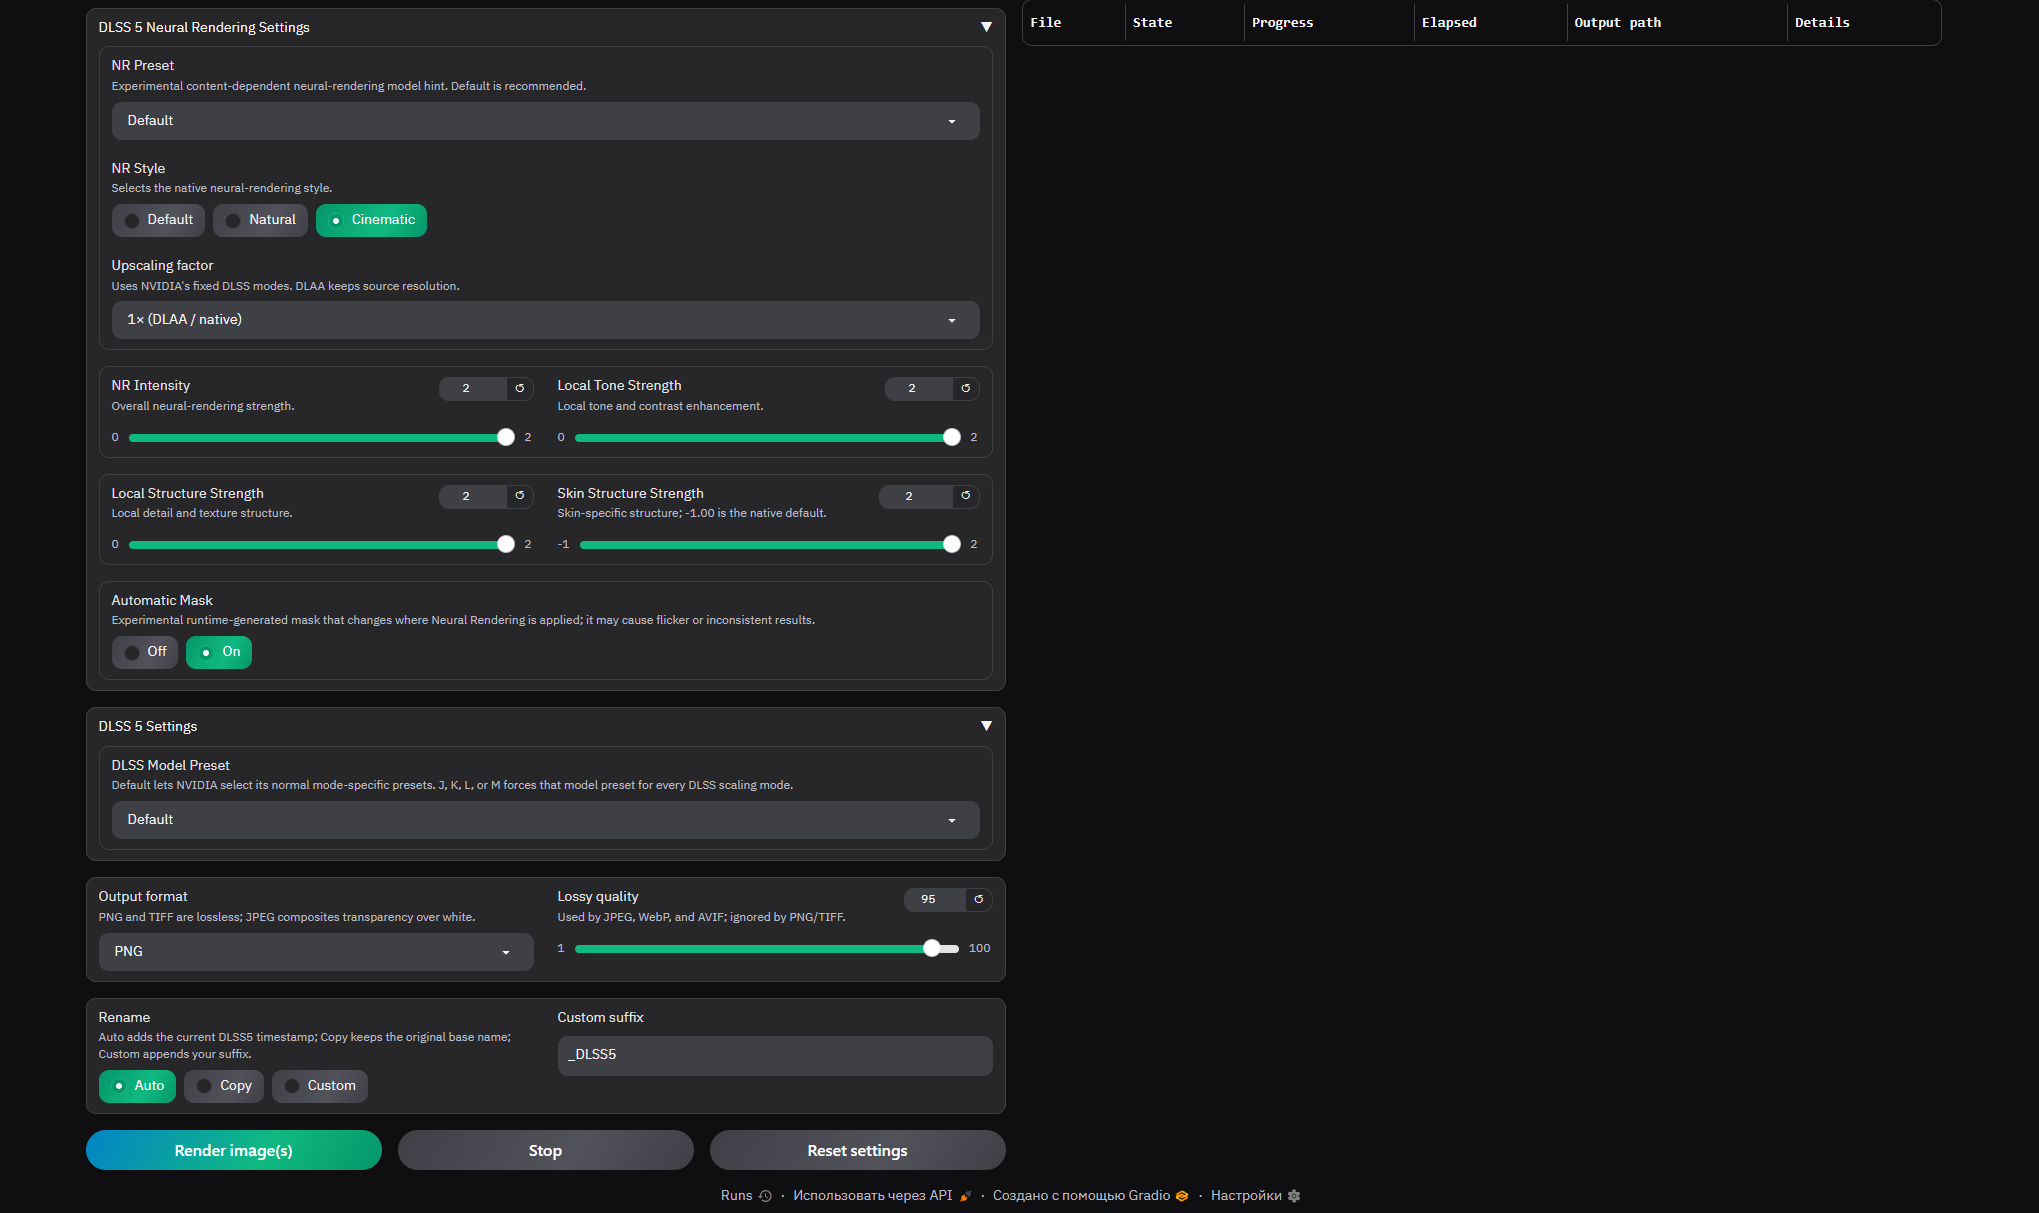Collapse the DLSS 5 Settings section
The height and width of the screenshot is (1213, 2039).
986,726
